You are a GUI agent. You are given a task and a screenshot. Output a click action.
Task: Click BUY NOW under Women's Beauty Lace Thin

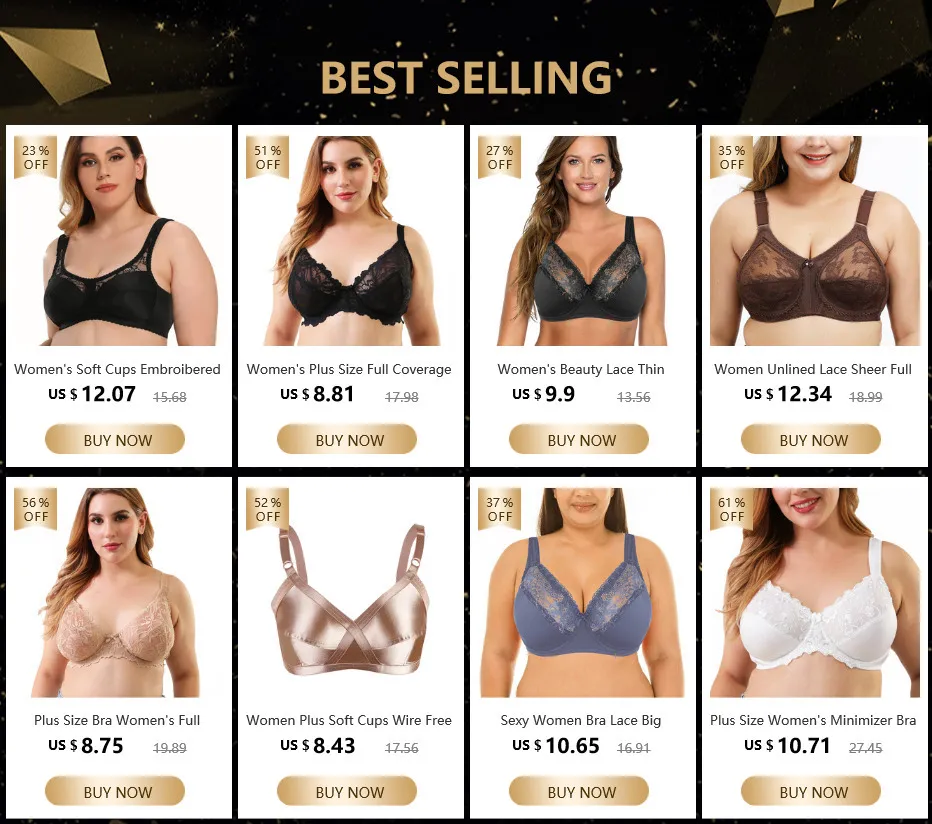point(579,439)
